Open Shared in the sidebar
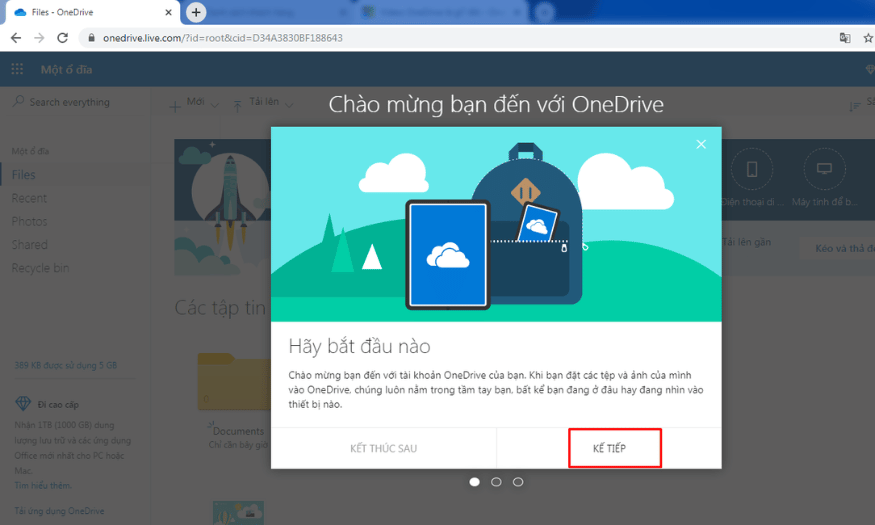The width and height of the screenshot is (875, 525). tap(29, 244)
